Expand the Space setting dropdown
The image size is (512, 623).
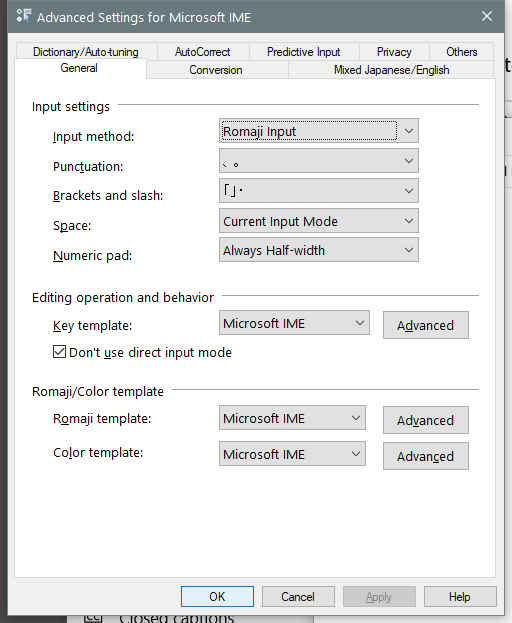click(x=319, y=221)
